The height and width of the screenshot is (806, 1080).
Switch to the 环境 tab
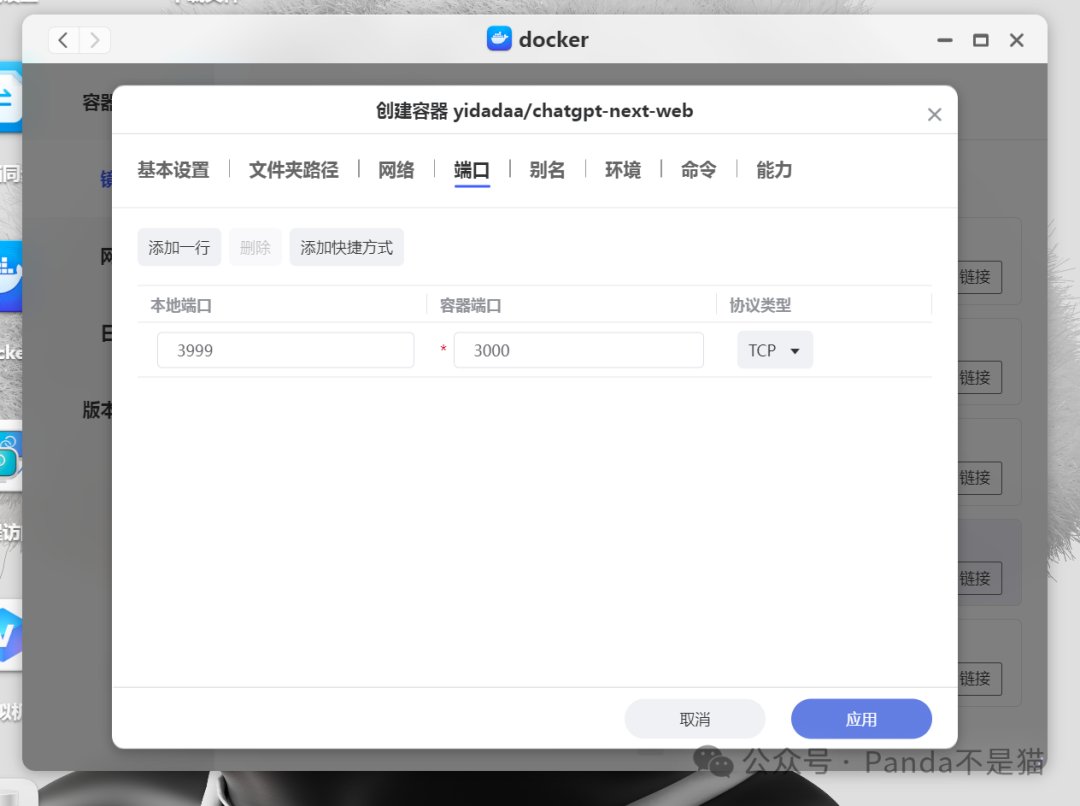[622, 170]
